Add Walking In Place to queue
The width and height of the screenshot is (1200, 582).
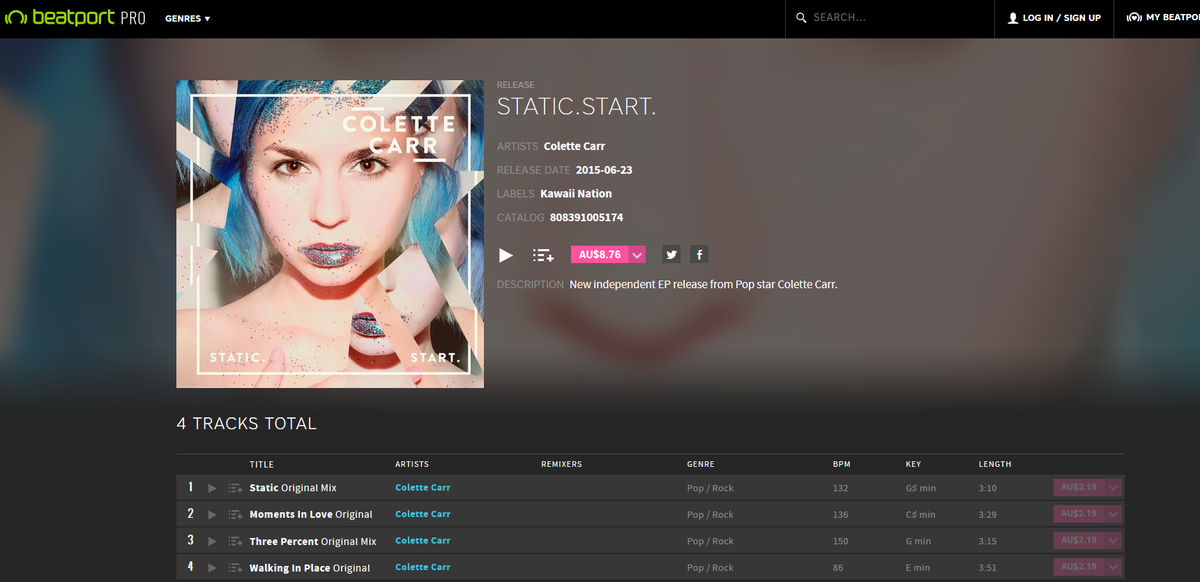[235, 568]
